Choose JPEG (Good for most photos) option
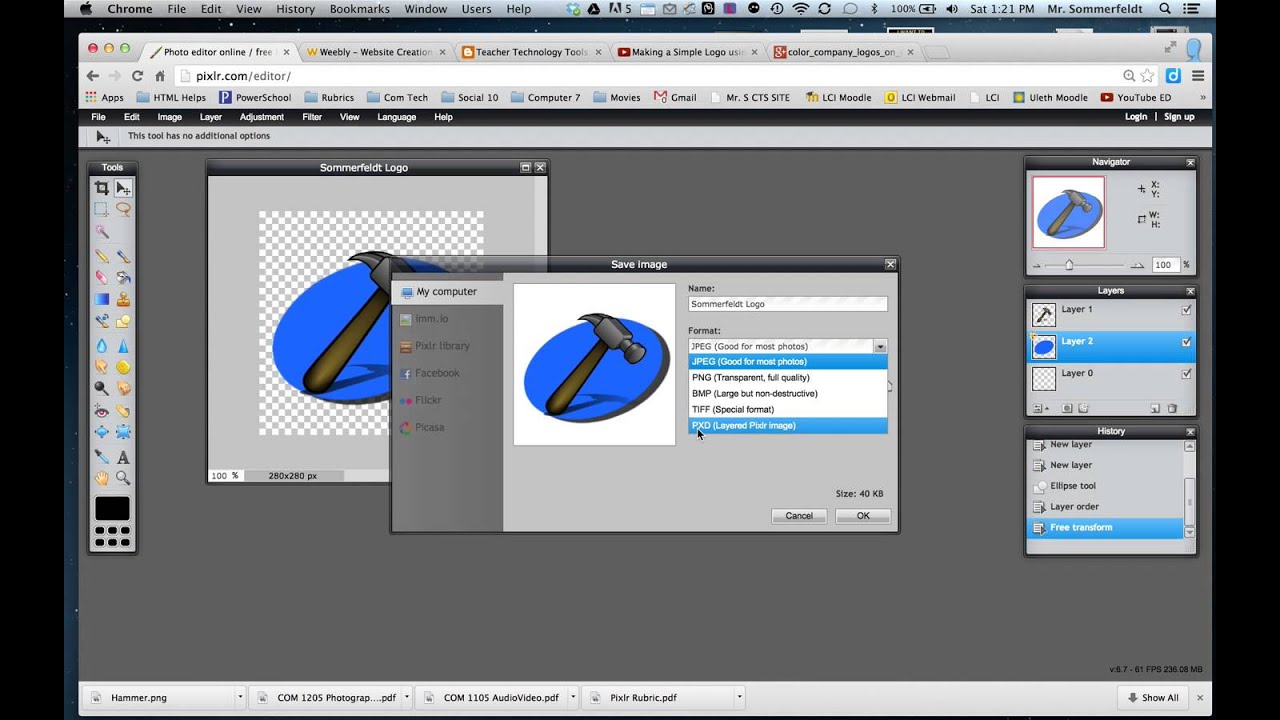This screenshot has height=720, width=1280. pyautogui.click(x=788, y=362)
